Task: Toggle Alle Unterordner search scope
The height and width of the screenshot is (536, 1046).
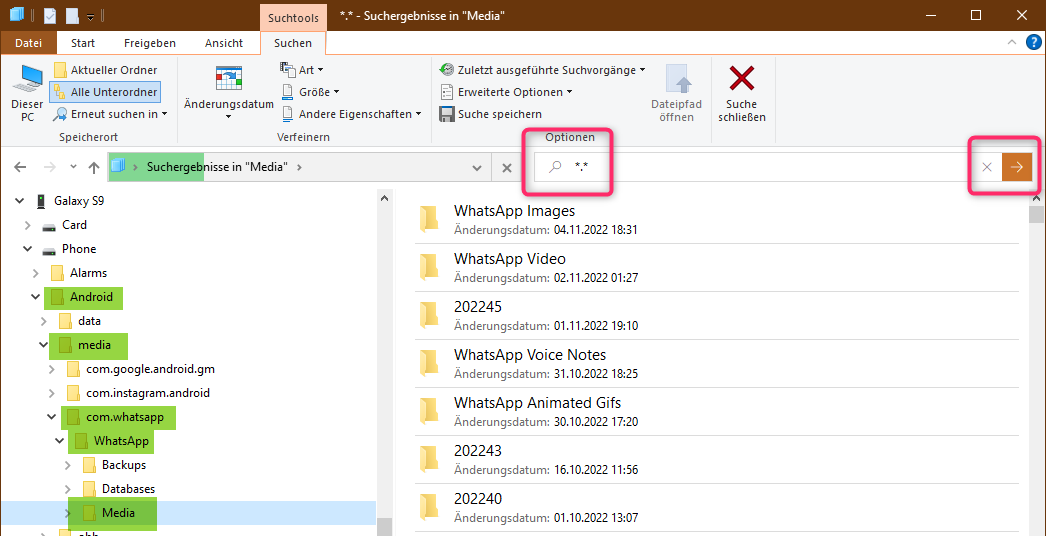Action: [105, 92]
